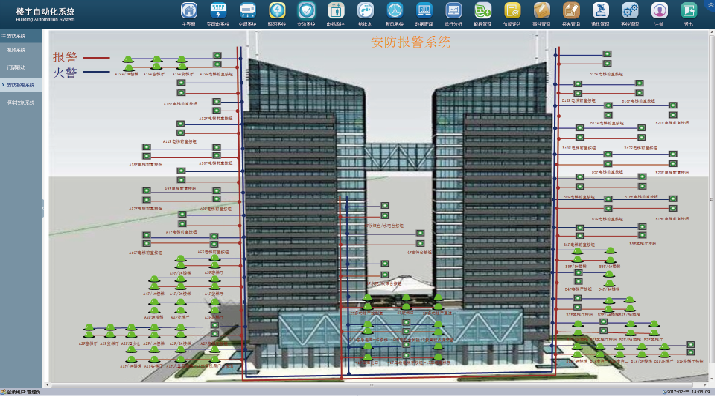Open the brown notebook with pen icon
Viewport: 715px width, 396px height.
click(571, 10)
